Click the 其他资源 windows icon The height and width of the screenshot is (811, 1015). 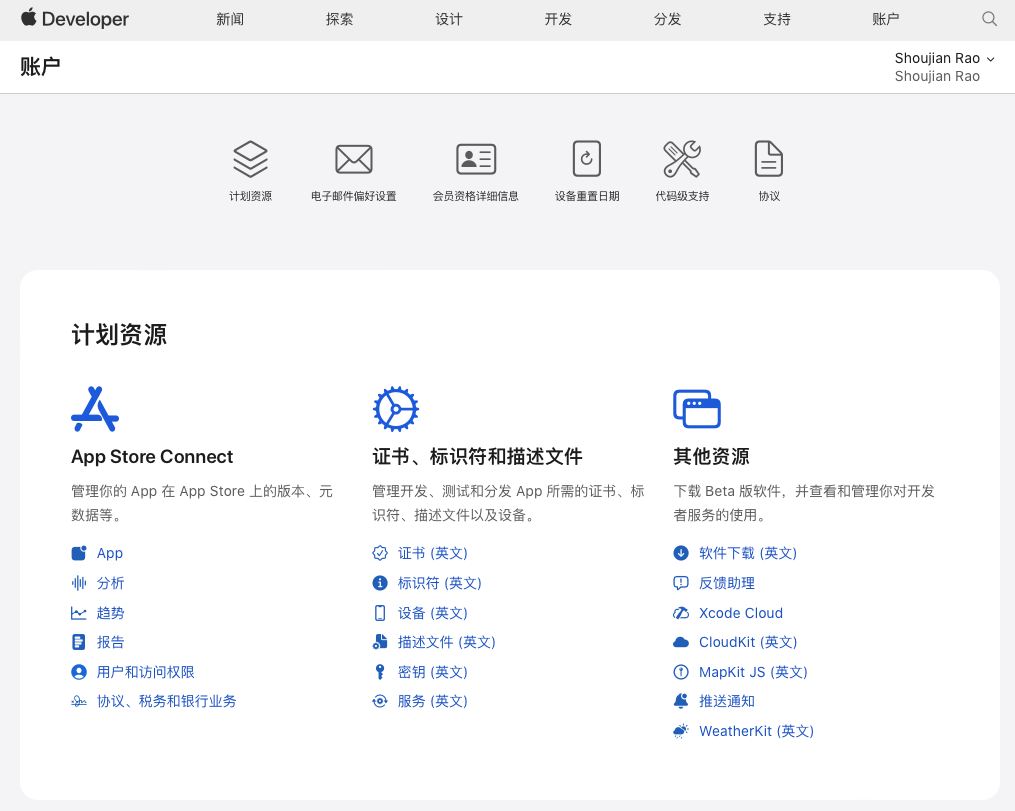click(697, 408)
